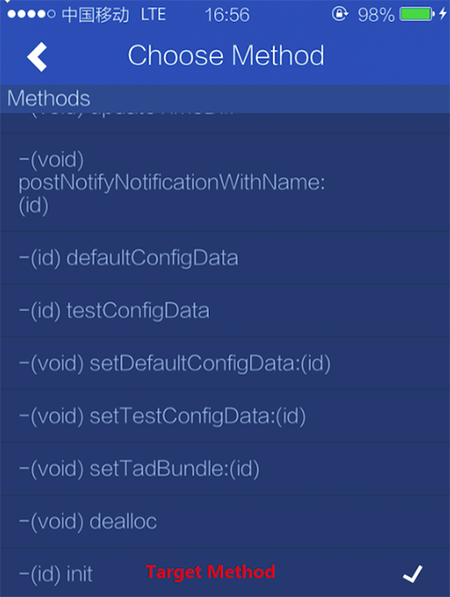
Task: Tap the back arrow in the header
Action: 37,57
